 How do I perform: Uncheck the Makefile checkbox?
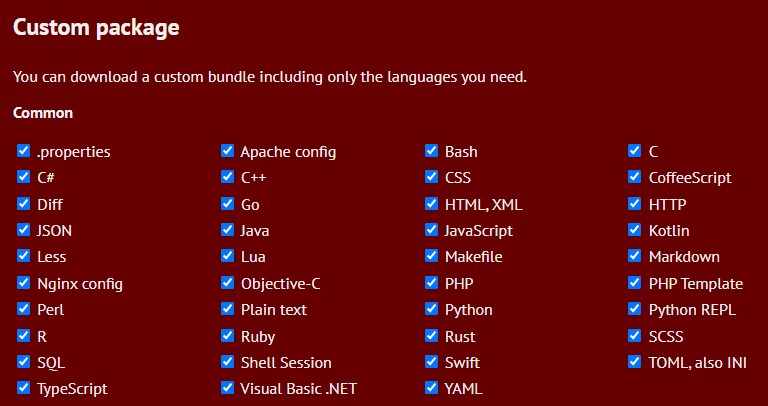(x=431, y=256)
